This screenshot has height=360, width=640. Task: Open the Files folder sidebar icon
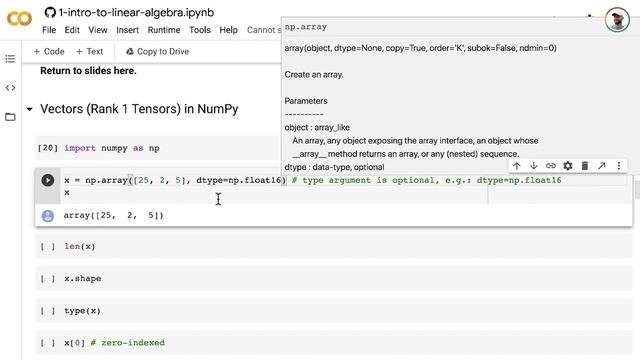pyautogui.click(x=10, y=117)
